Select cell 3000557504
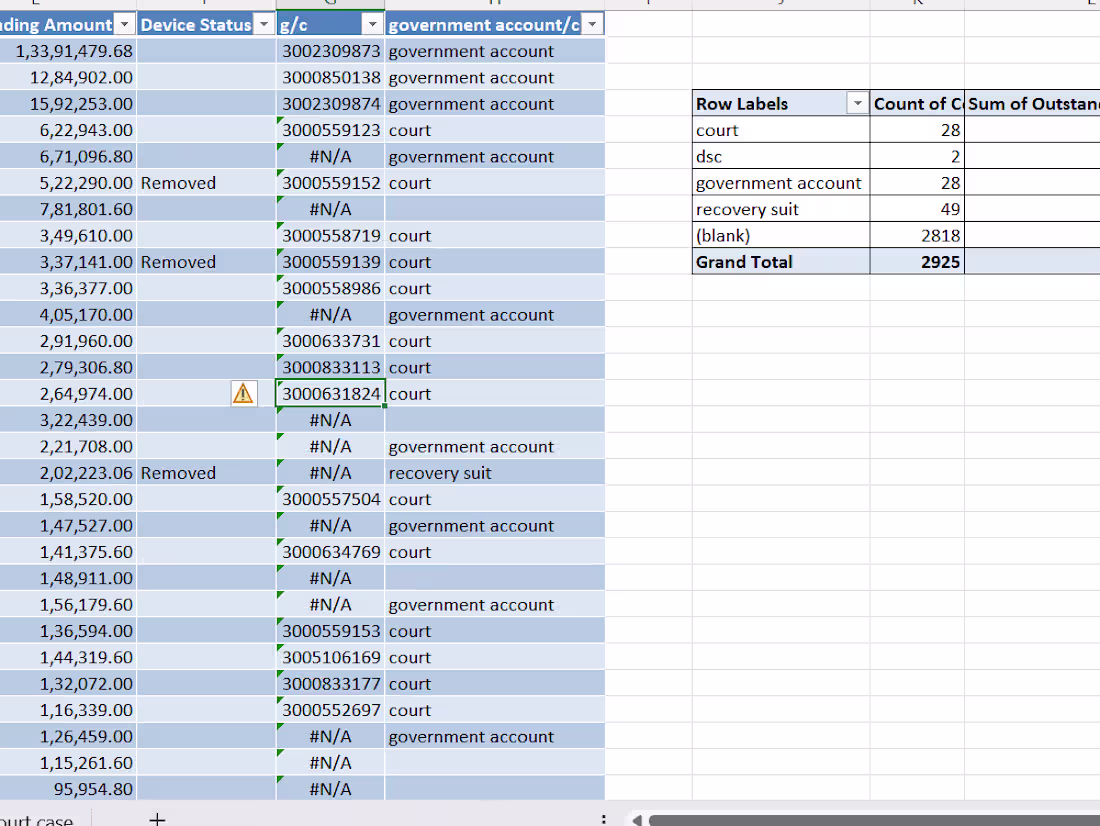The width and height of the screenshot is (1100, 826). point(330,499)
